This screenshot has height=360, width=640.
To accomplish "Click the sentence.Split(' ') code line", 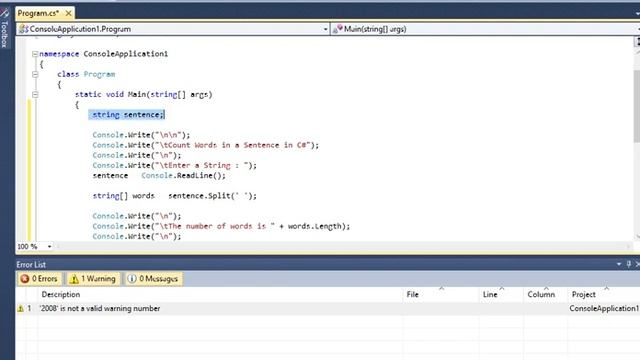I will (x=175, y=196).
